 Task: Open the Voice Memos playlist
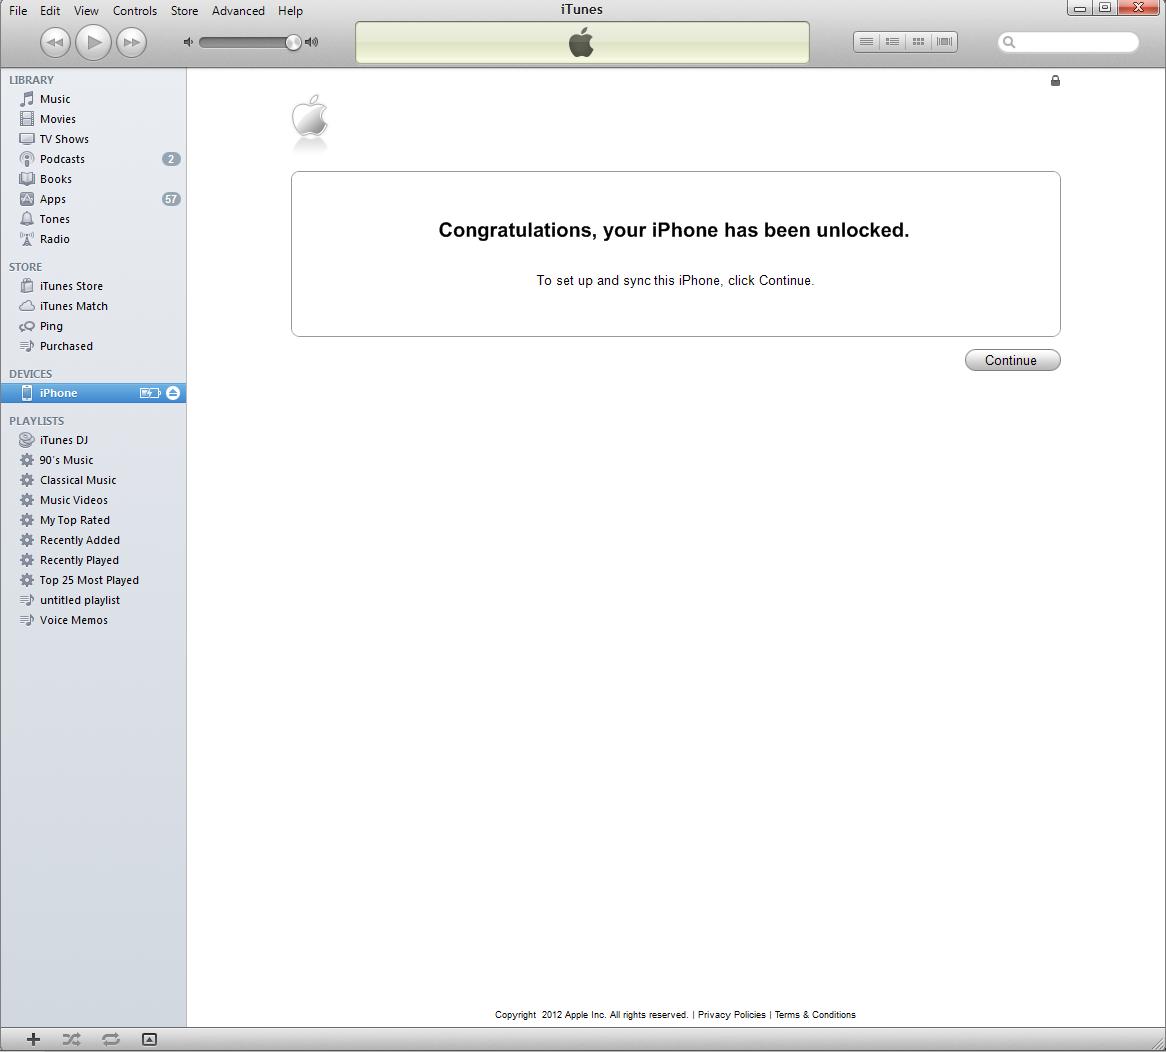93,621
